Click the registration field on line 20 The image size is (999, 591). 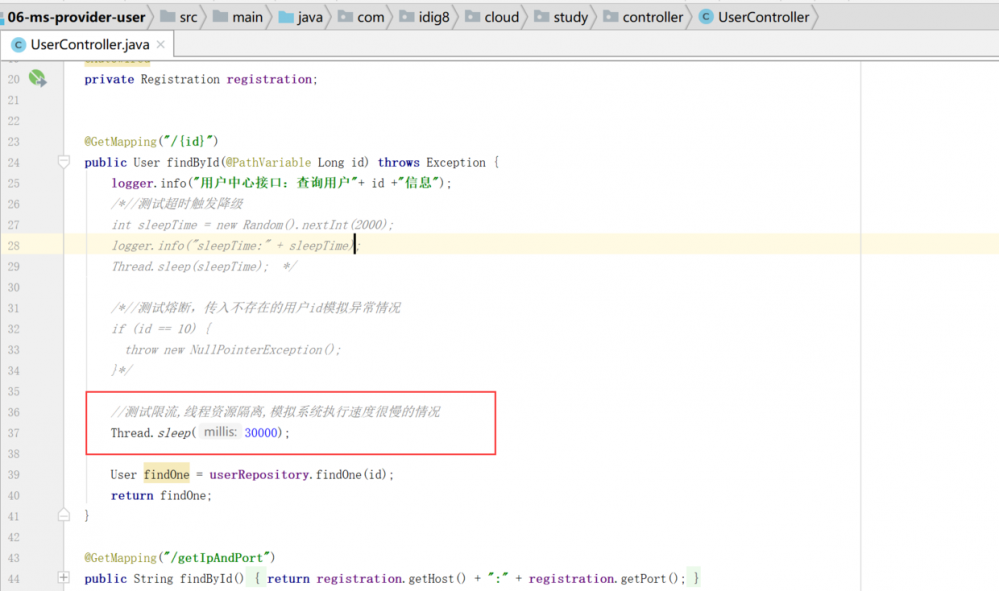point(269,79)
